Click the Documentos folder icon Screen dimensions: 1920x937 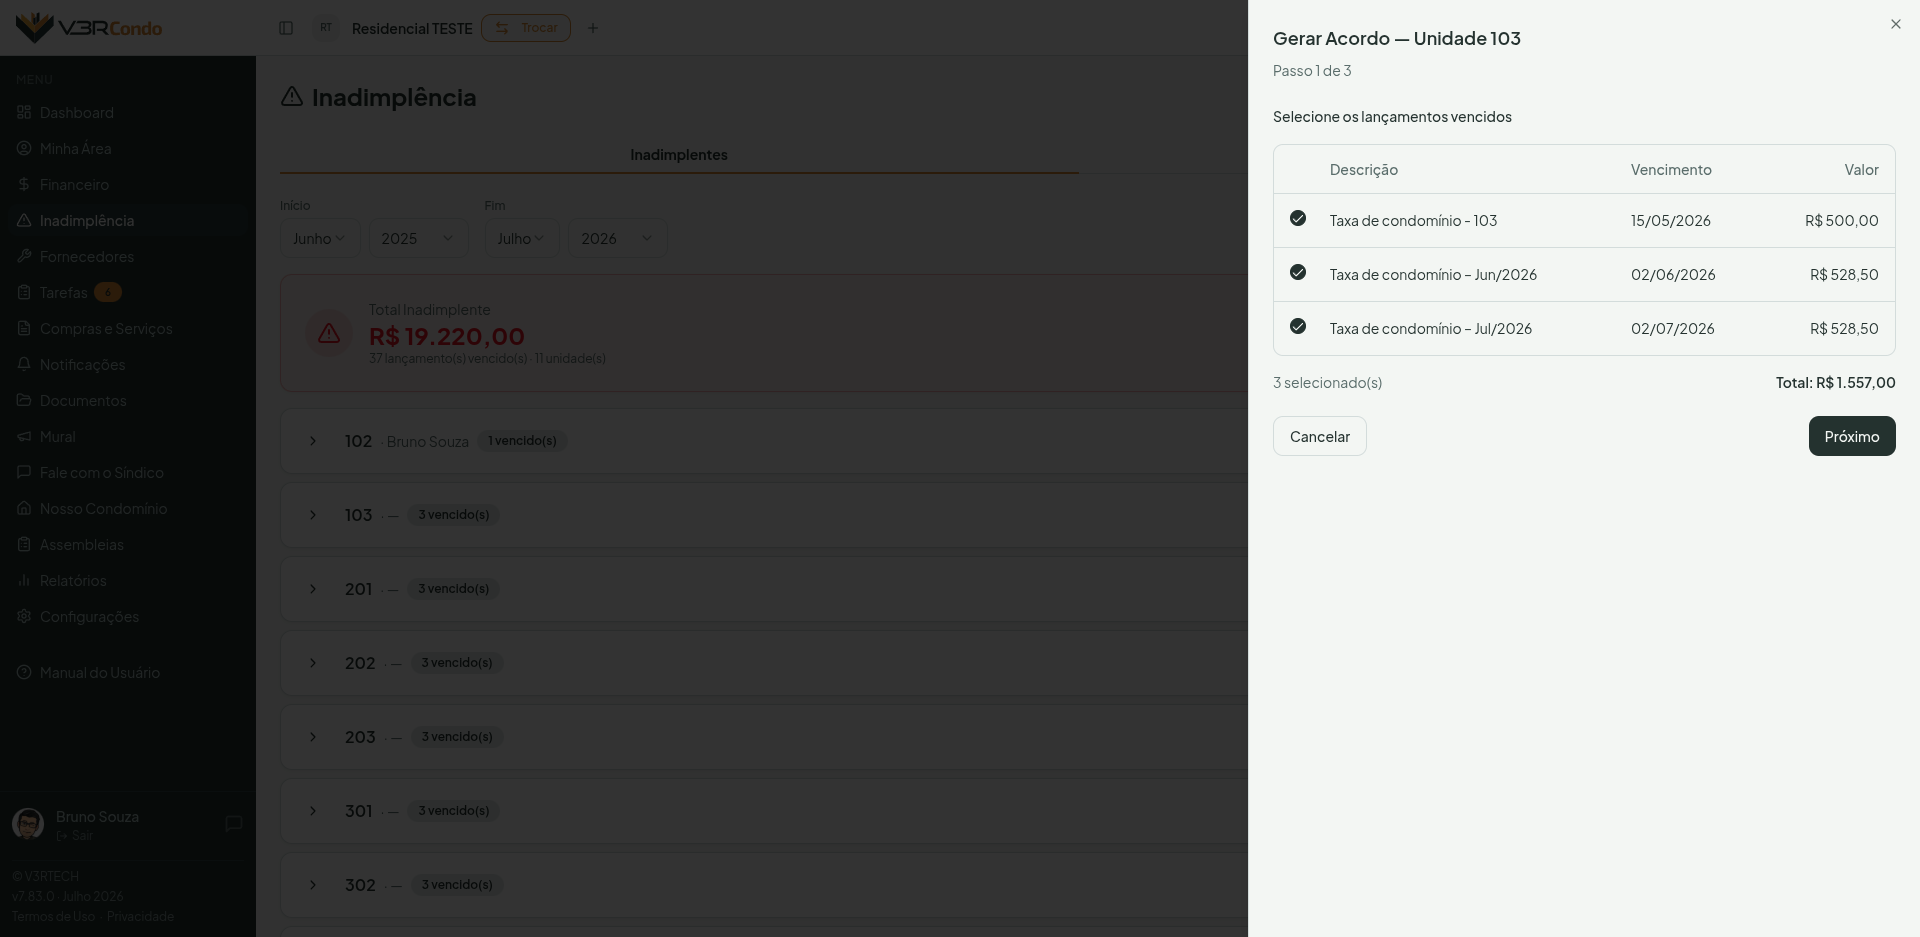pos(24,400)
